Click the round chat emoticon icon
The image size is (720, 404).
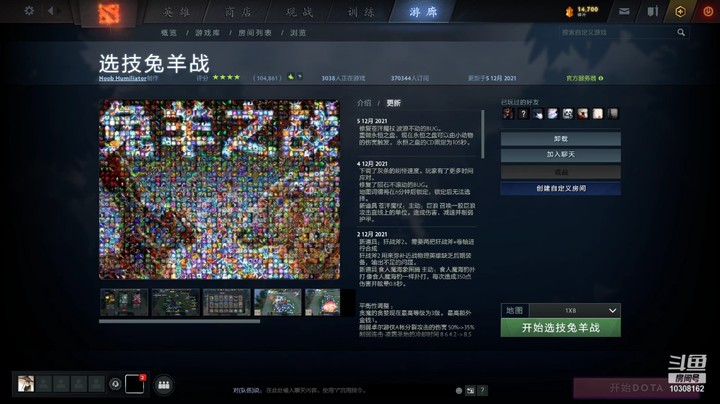point(459,391)
